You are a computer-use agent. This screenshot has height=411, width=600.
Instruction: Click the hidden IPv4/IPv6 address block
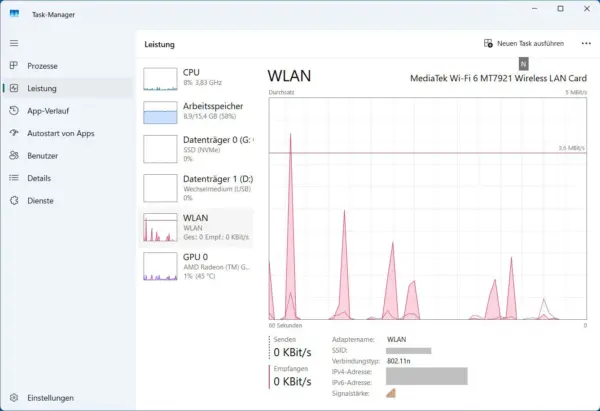(427, 376)
